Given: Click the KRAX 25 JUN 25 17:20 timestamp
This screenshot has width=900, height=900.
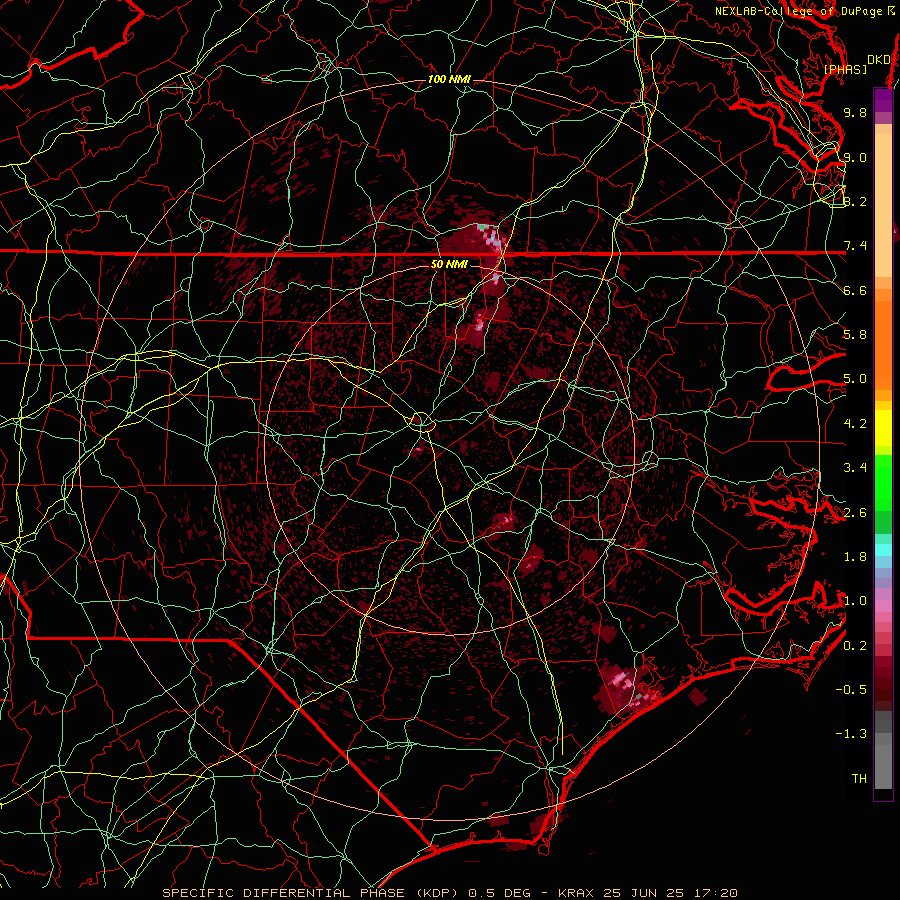Looking at the screenshot, I should (647, 893).
